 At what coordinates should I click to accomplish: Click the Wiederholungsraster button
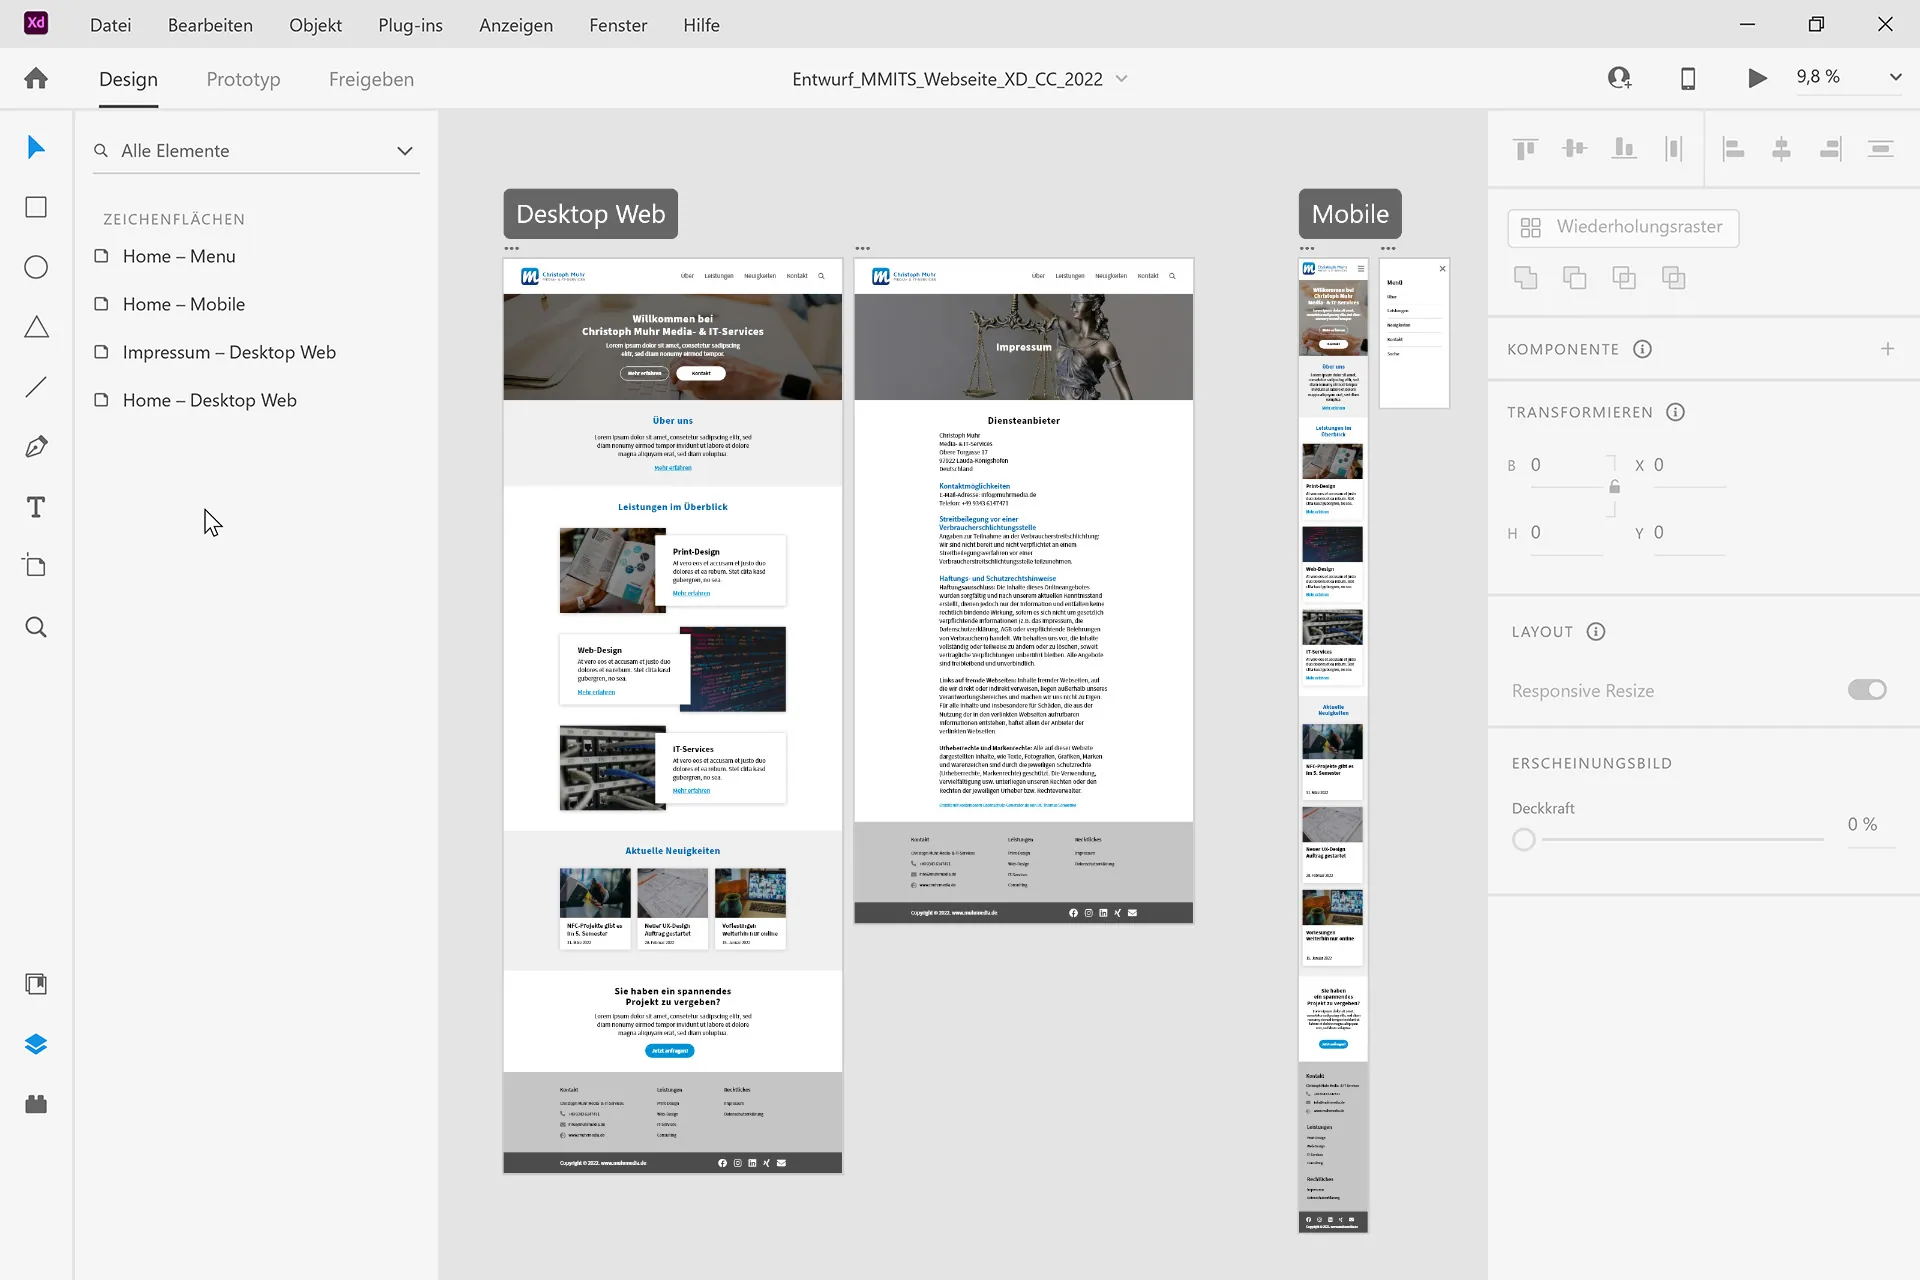pyautogui.click(x=1622, y=227)
